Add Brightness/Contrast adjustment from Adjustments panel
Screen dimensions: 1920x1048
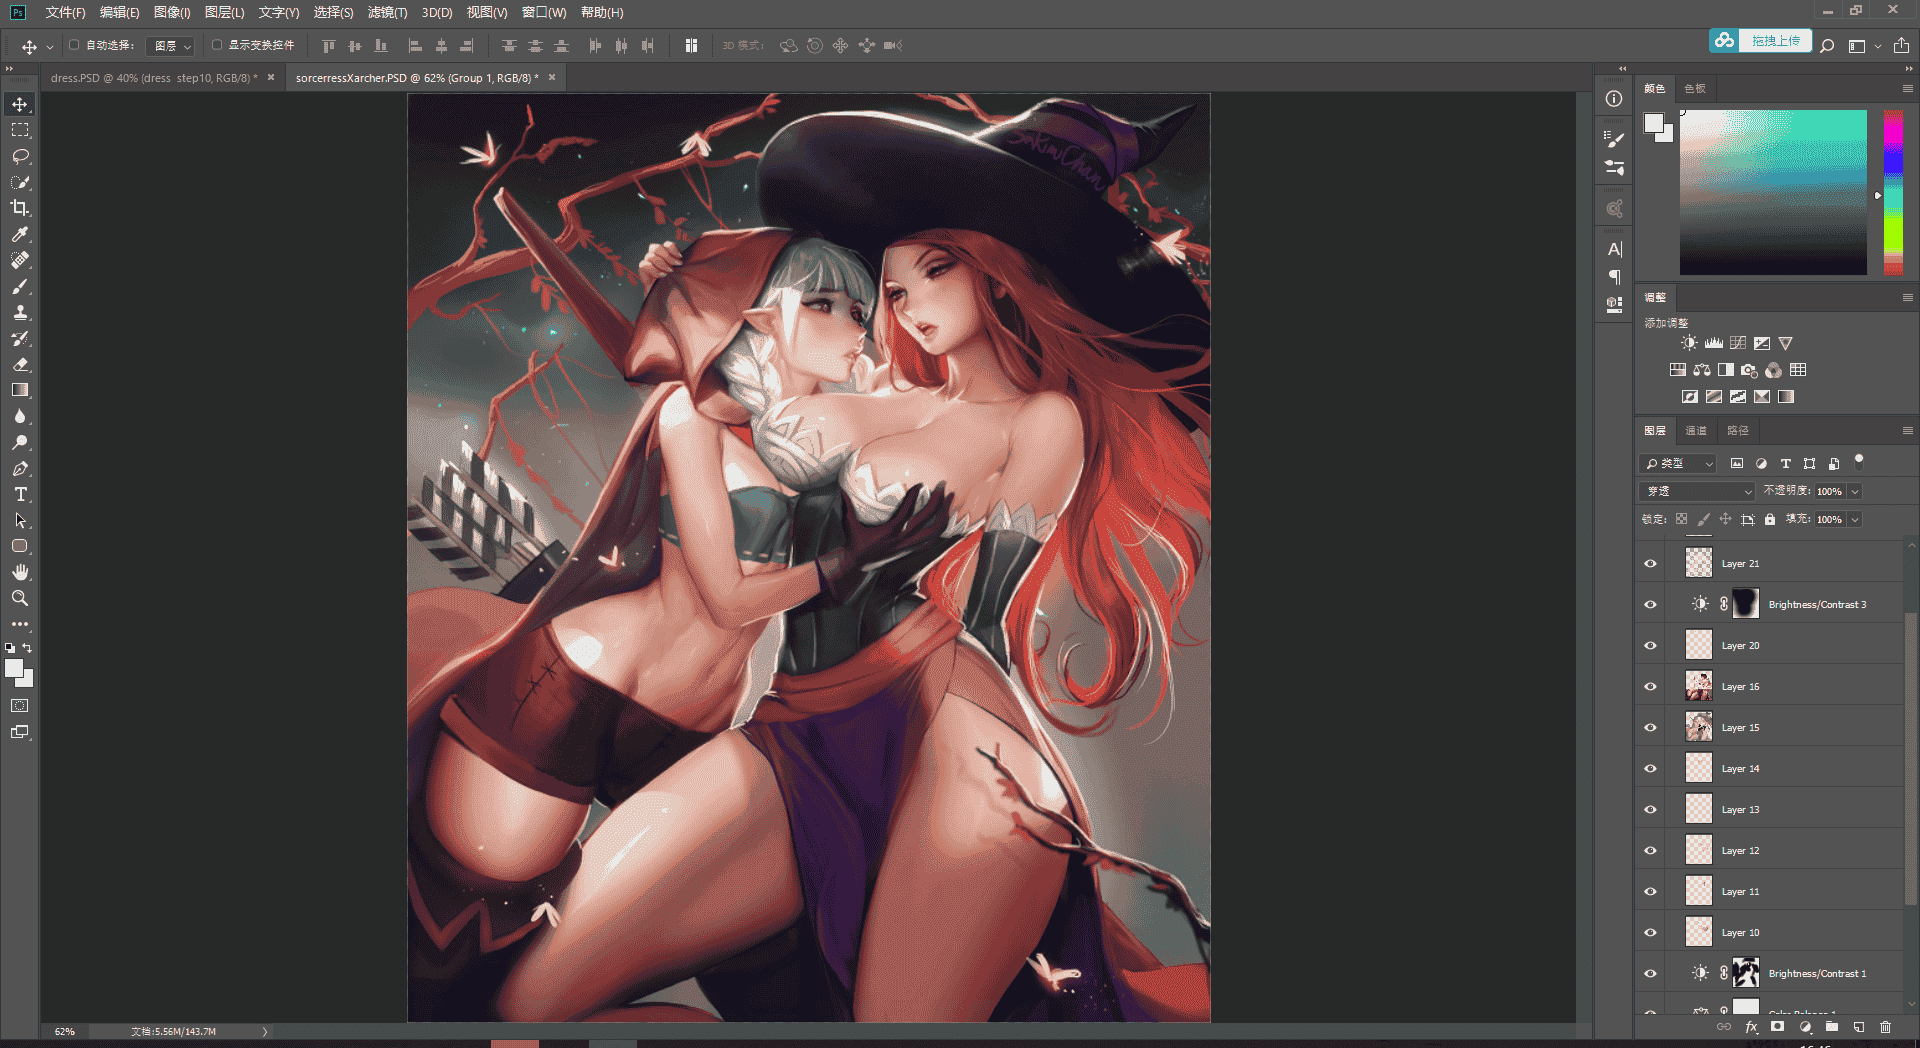click(x=1689, y=343)
